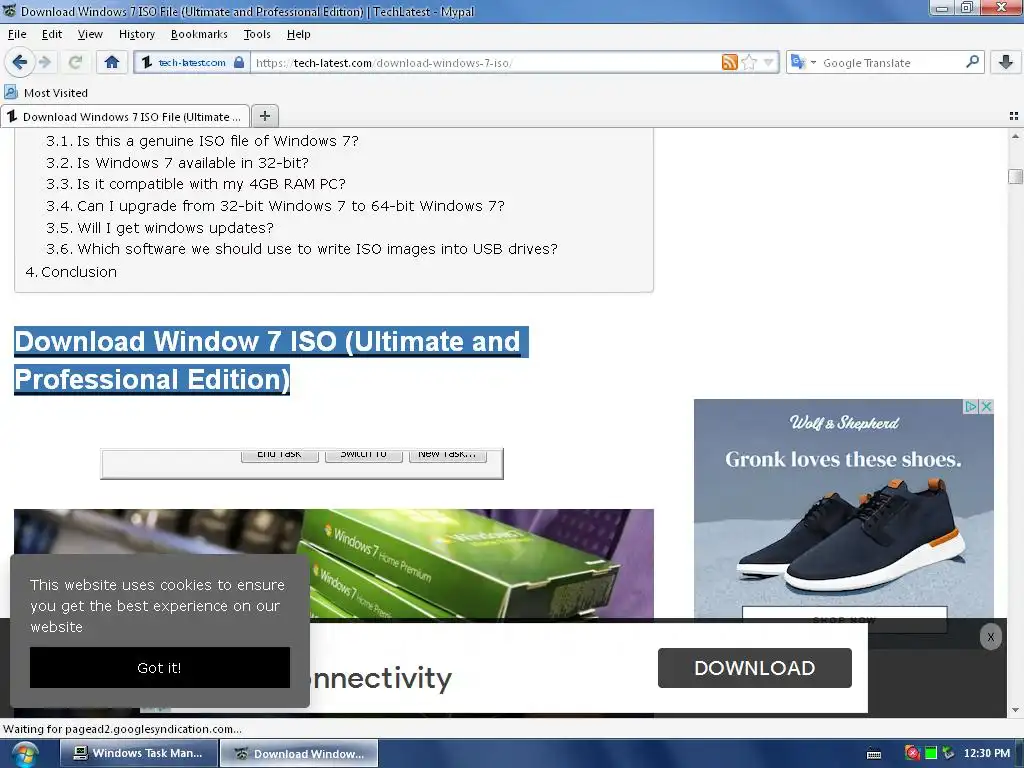Open the URL history dropdown arrow

(x=769, y=63)
